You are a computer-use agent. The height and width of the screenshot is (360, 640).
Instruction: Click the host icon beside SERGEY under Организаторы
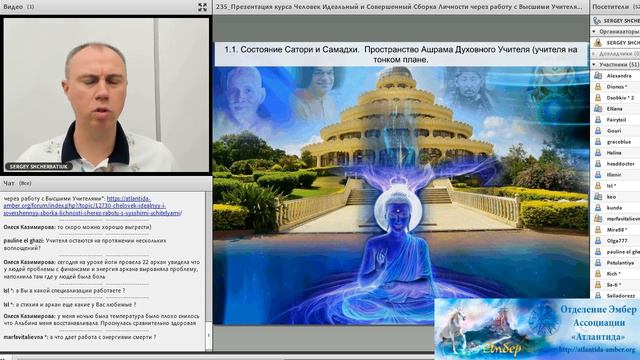pyautogui.click(x=598, y=42)
